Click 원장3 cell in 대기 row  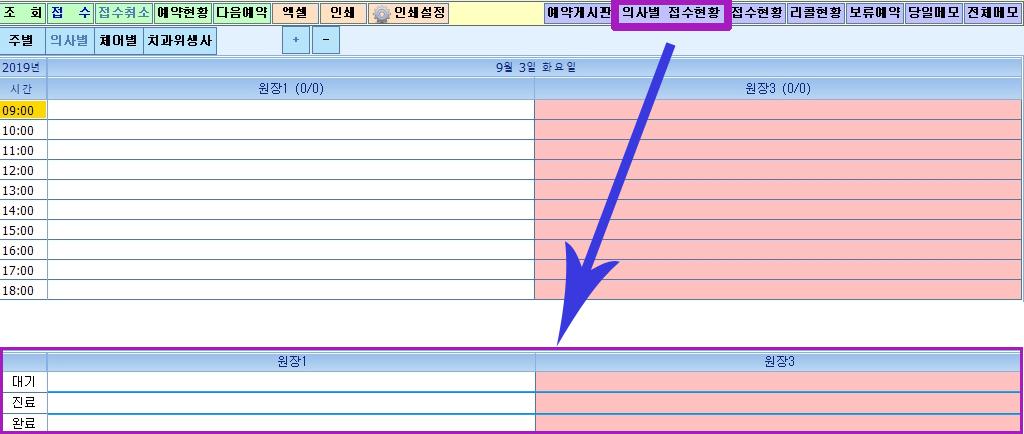(778, 382)
